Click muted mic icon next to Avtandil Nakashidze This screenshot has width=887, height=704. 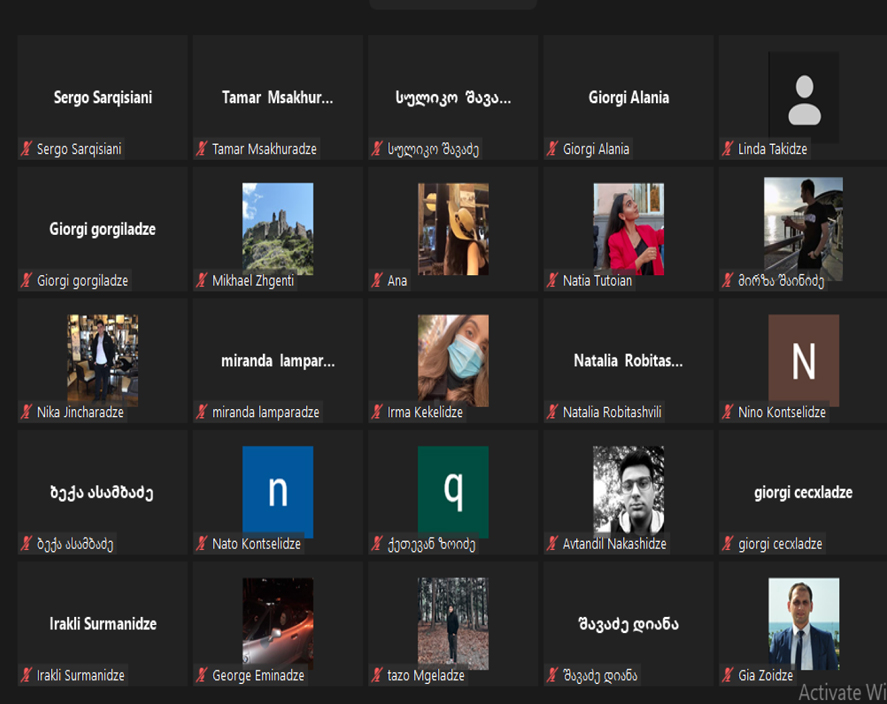553,544
